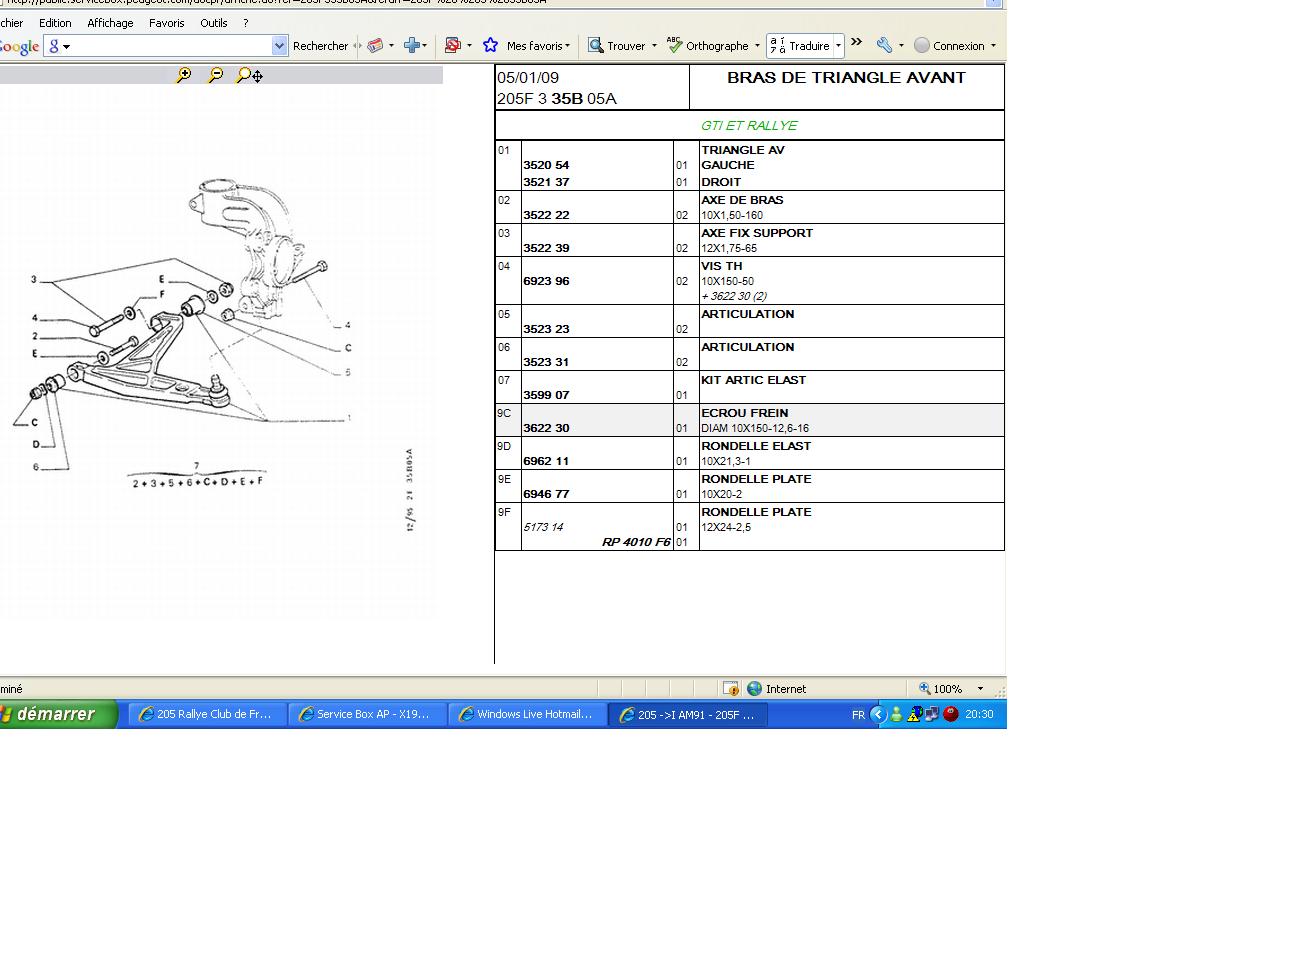Viewport: 1296px width, 972px height.
Task: Click part number 3522 22
Action: 546,215
